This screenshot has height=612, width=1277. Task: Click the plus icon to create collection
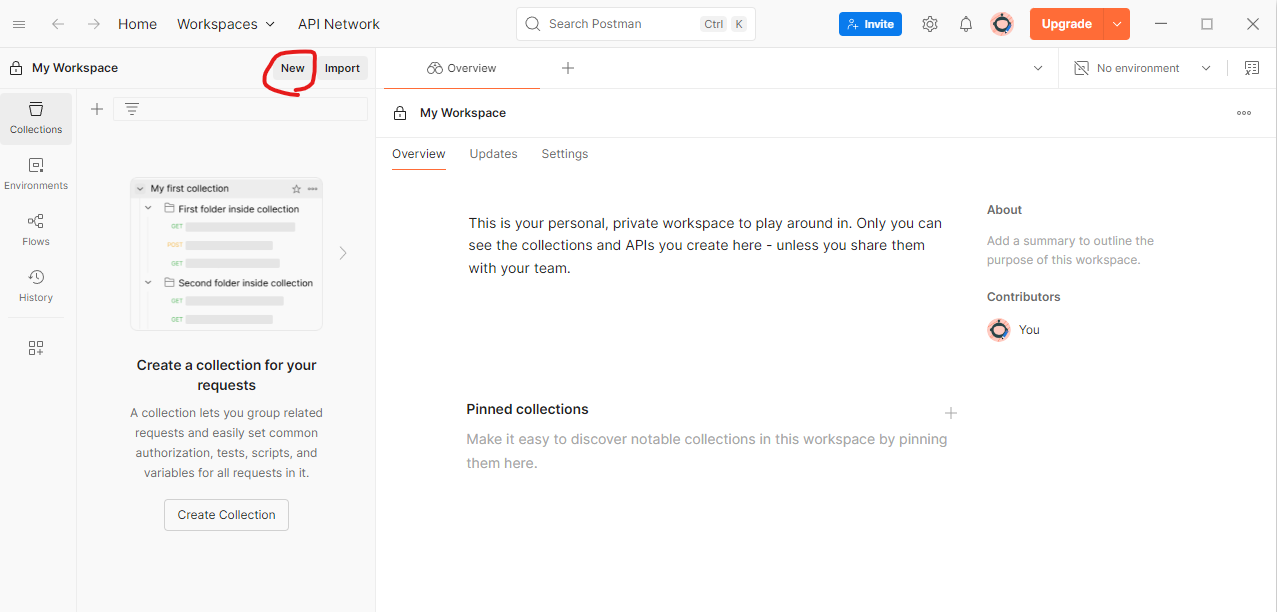click(97, 109)
